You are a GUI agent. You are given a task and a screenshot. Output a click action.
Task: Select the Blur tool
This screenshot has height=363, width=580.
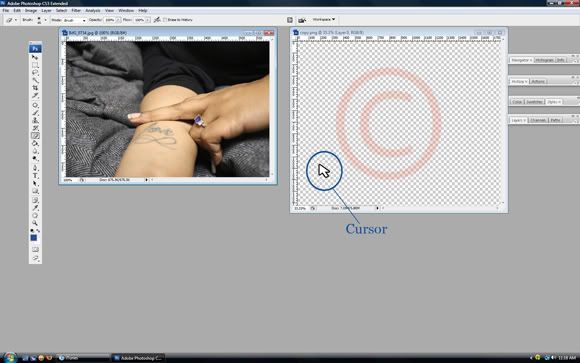[x=35, y=151]
